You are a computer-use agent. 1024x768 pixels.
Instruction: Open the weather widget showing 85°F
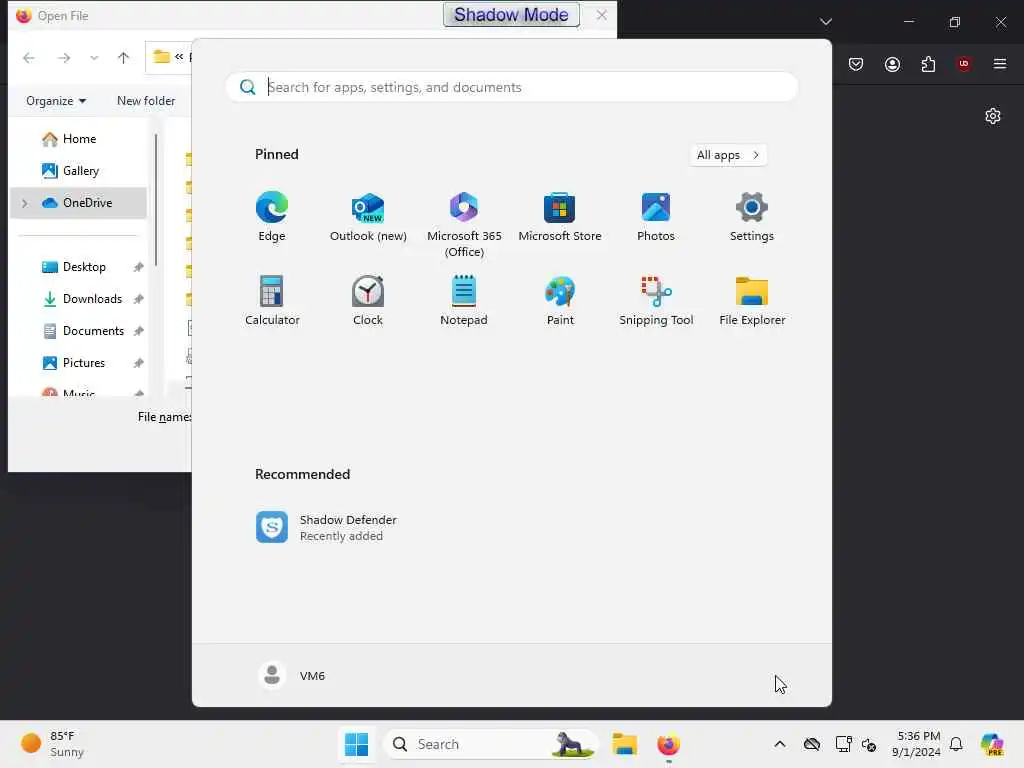54,744
